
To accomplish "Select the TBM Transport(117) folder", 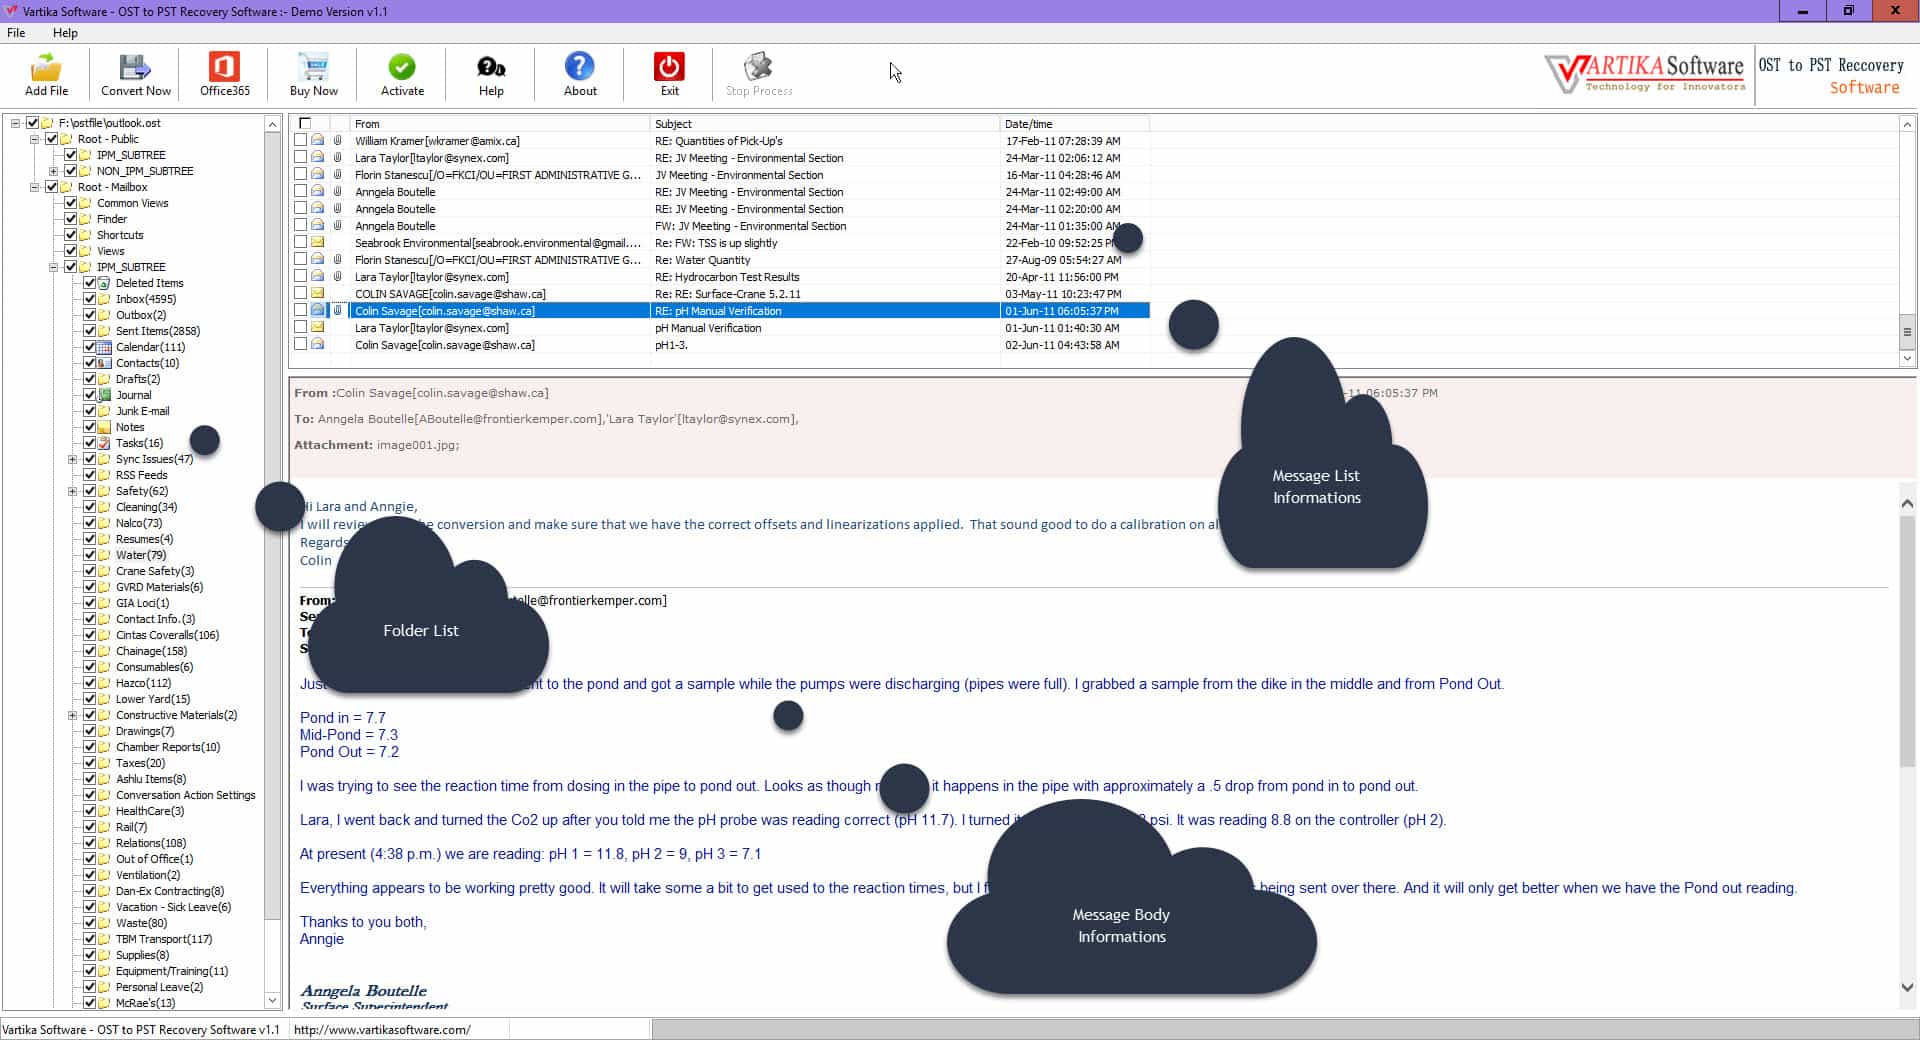I will click(x=164, y=939).
